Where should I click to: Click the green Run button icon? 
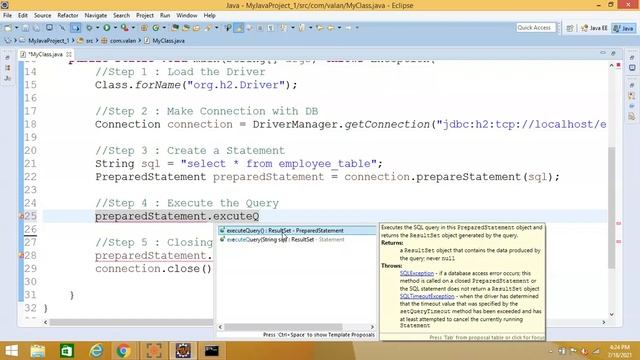coord(107,28)
